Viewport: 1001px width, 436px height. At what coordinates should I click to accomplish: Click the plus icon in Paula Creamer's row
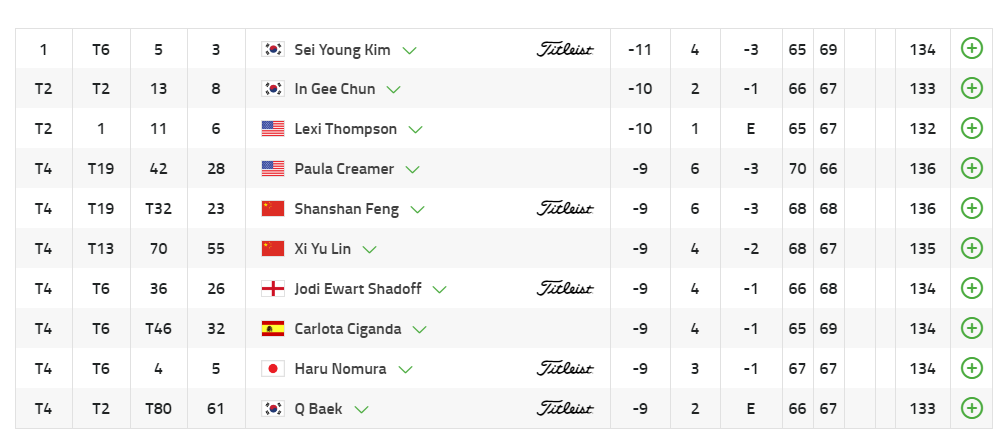click(971, 169)
